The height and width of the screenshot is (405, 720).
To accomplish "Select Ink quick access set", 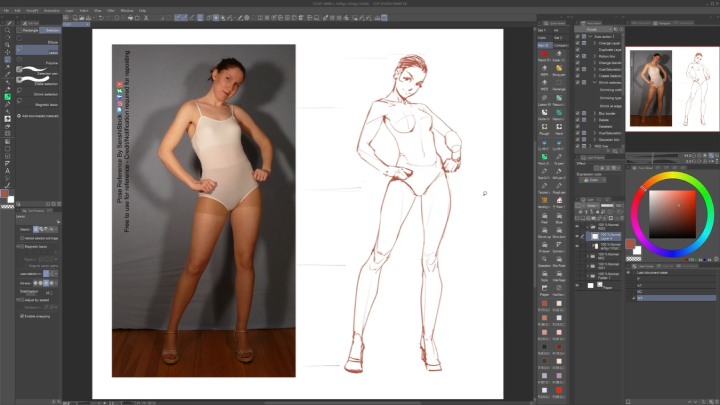I will pos(560,30).
